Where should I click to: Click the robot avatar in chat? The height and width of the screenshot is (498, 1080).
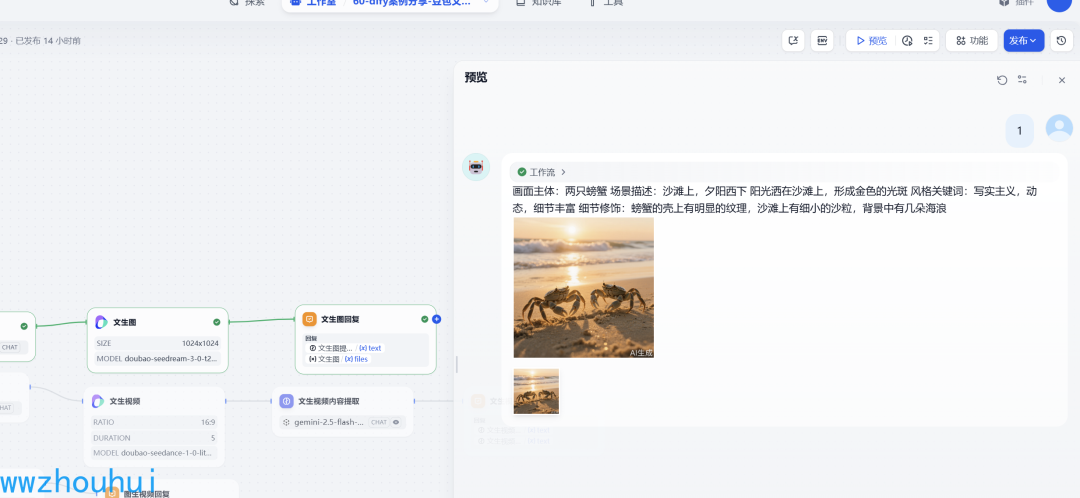tap(476, 167)
